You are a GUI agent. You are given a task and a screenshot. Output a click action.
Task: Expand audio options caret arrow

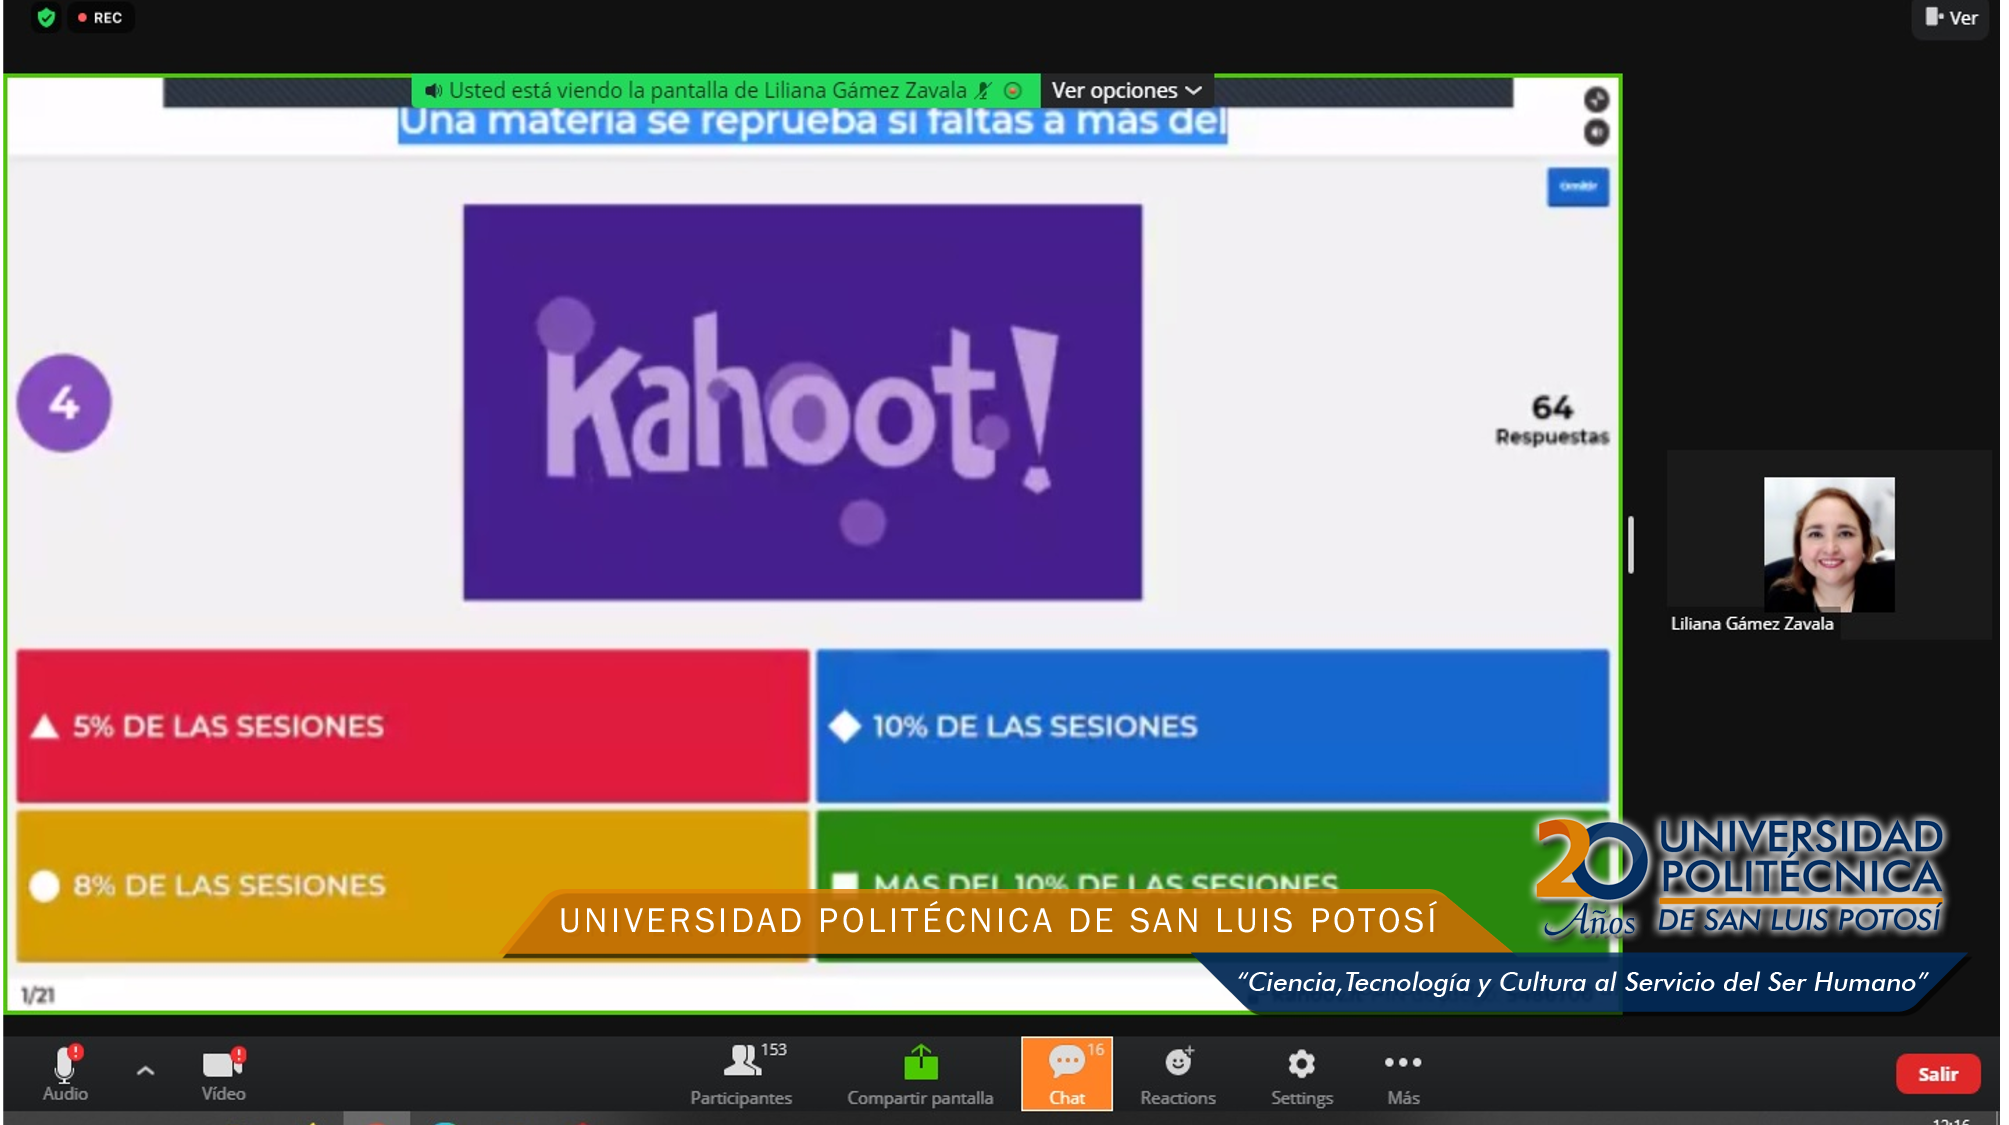point(145,1070)
